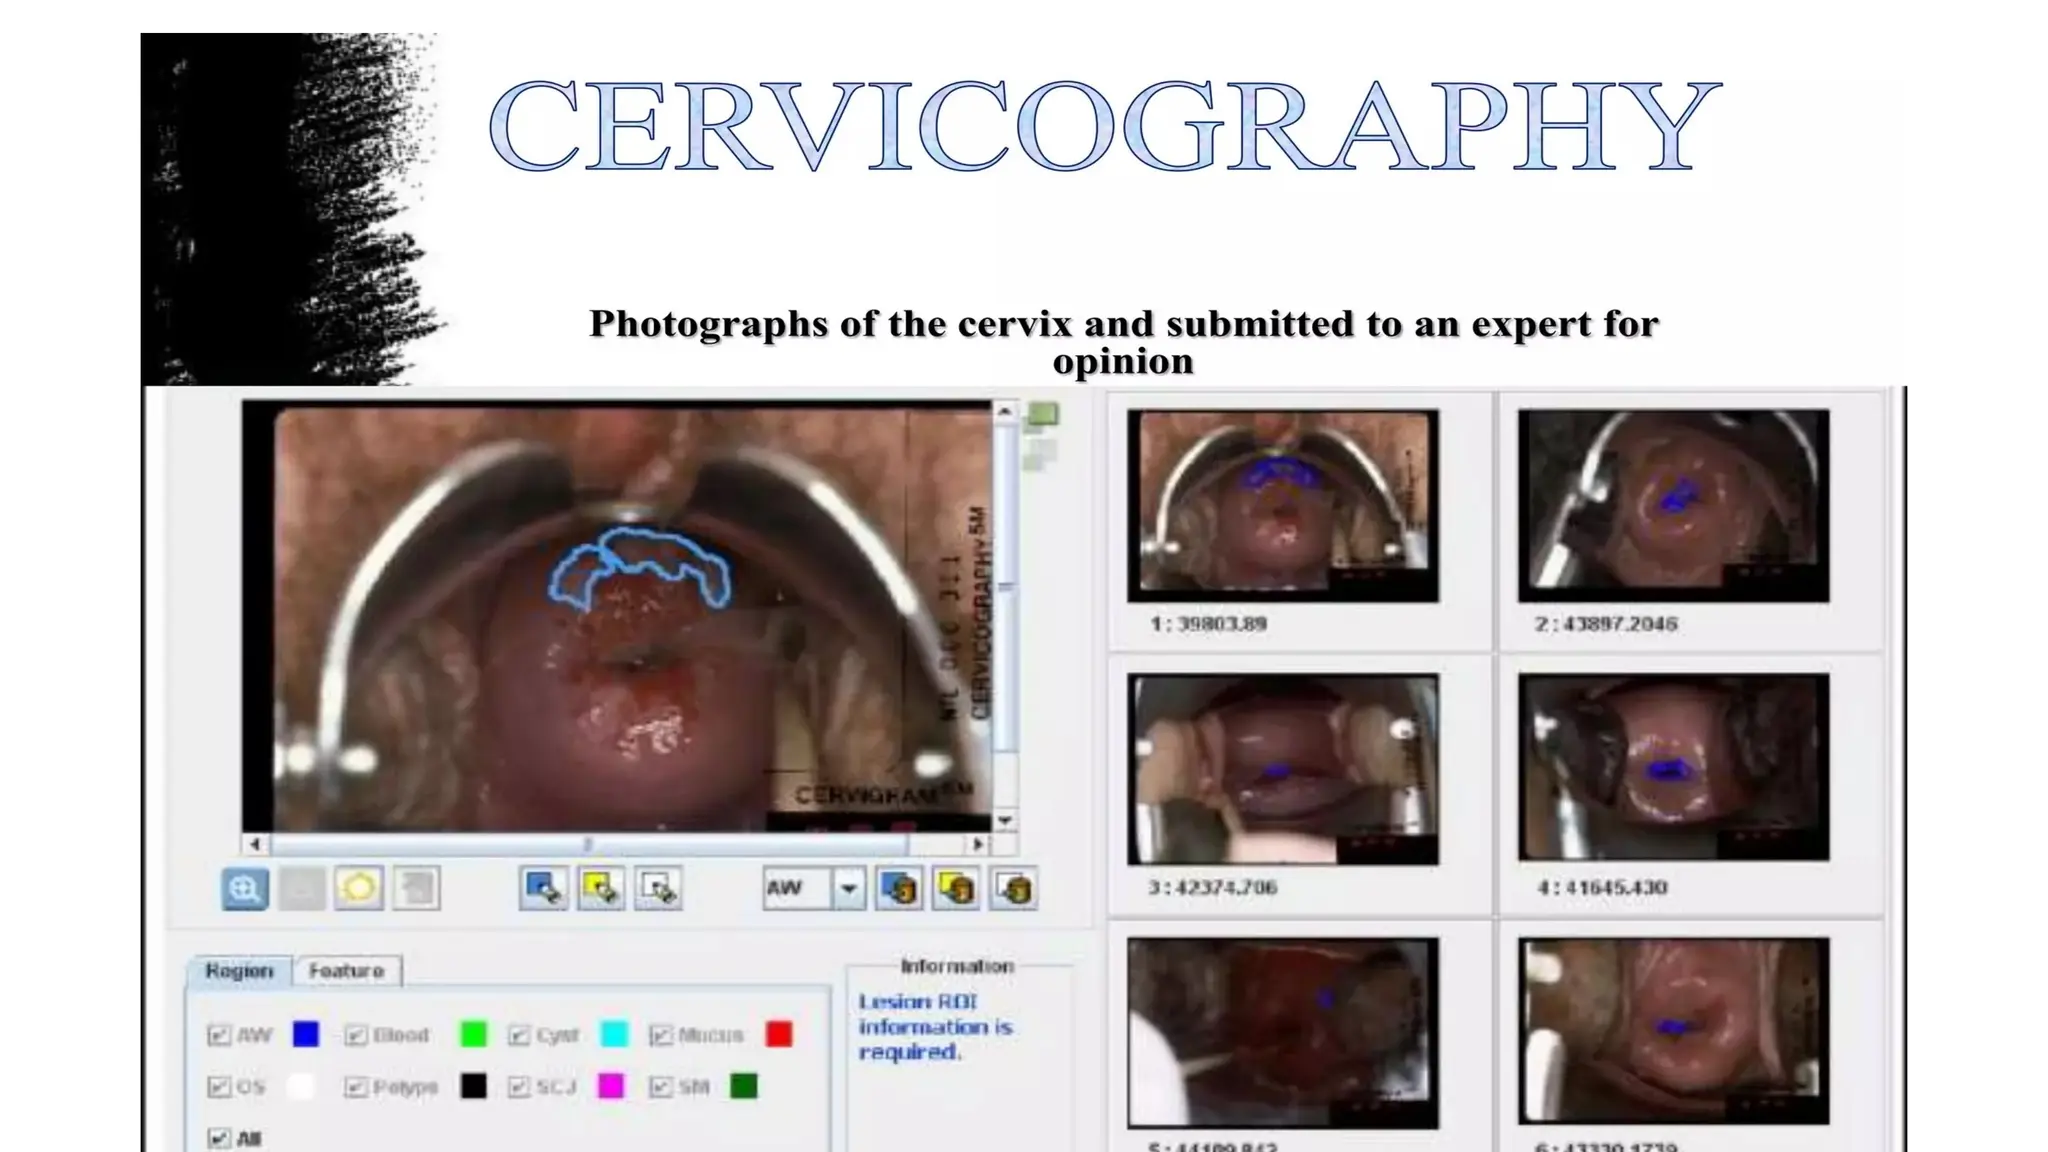This screenshot has width=2048, height=1152.
Task: Toggle the OS region checkbox
Action: coord(218,1087)
